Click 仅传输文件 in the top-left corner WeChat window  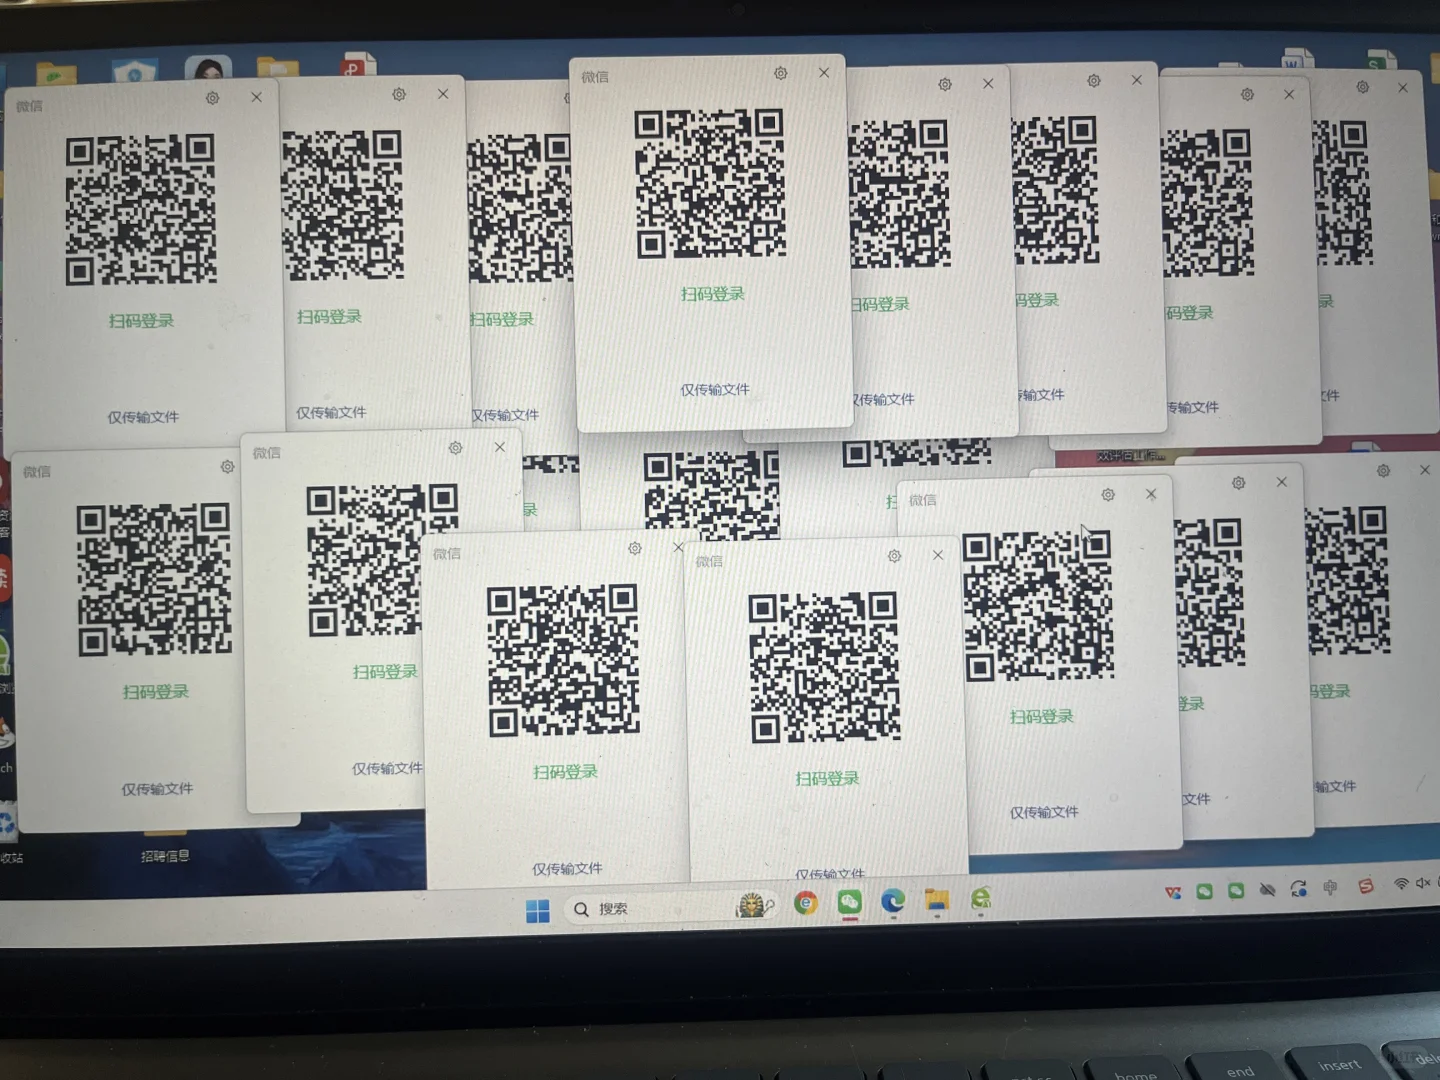tap(143, 417)
